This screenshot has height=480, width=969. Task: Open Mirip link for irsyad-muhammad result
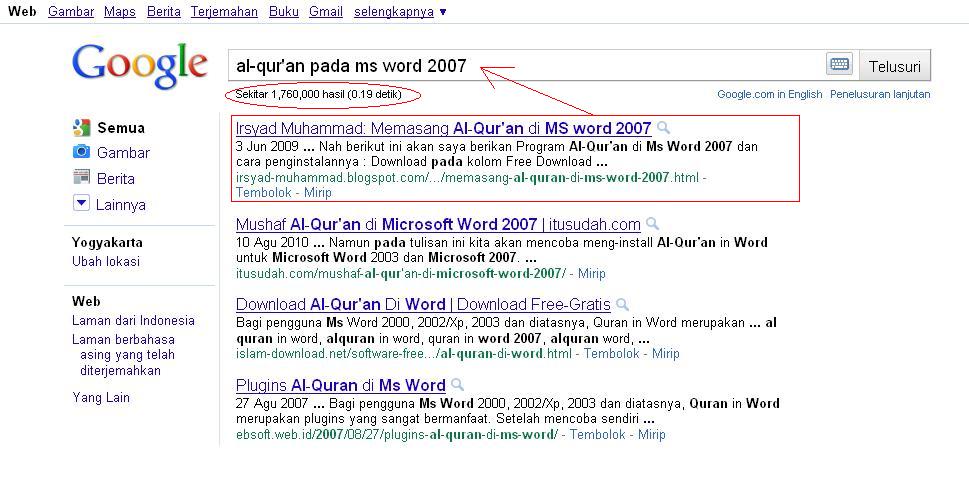click(318, 192)
